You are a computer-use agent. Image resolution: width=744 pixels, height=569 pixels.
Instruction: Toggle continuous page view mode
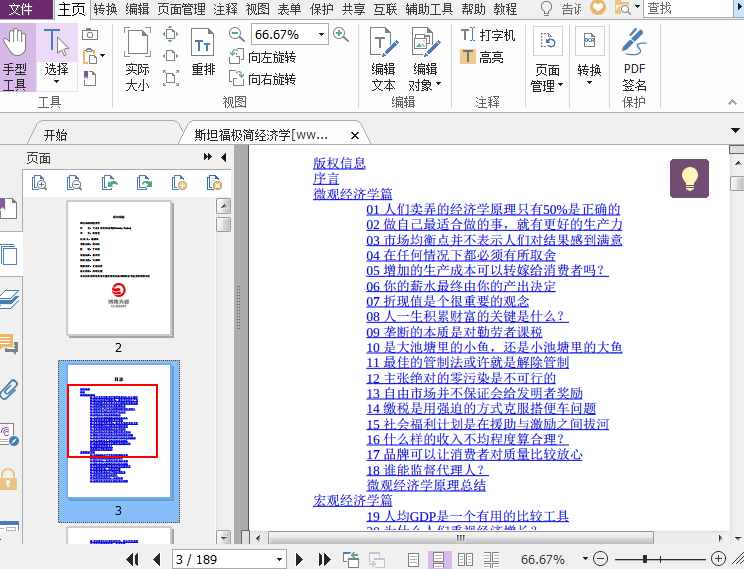(438, 560)
